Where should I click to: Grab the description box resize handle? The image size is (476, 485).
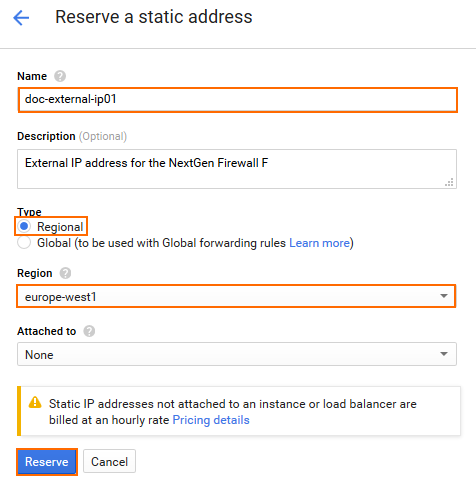[449, 182]
